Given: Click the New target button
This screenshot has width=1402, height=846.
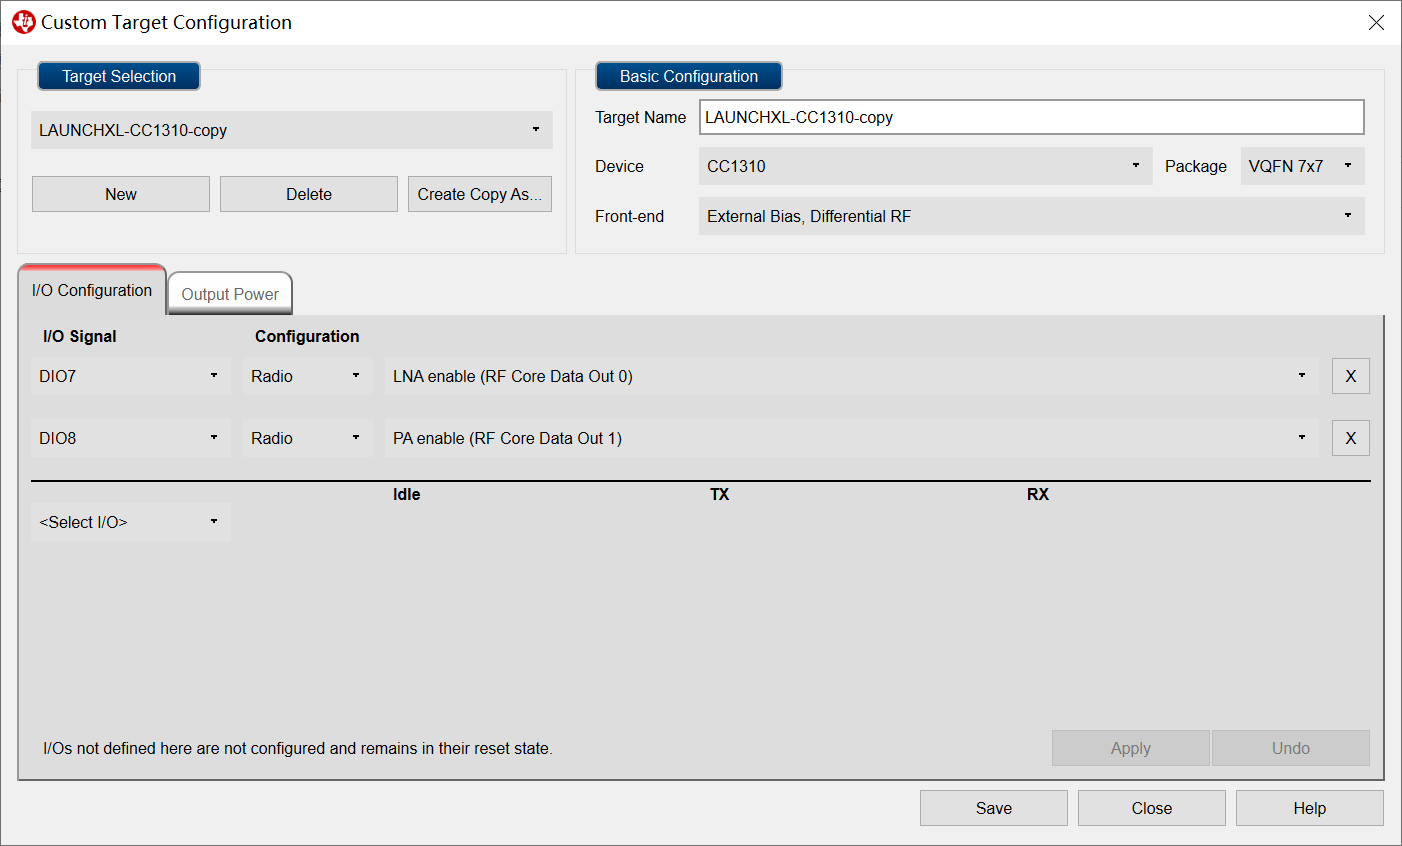Looking at the screenshot, I should (121, 194).
